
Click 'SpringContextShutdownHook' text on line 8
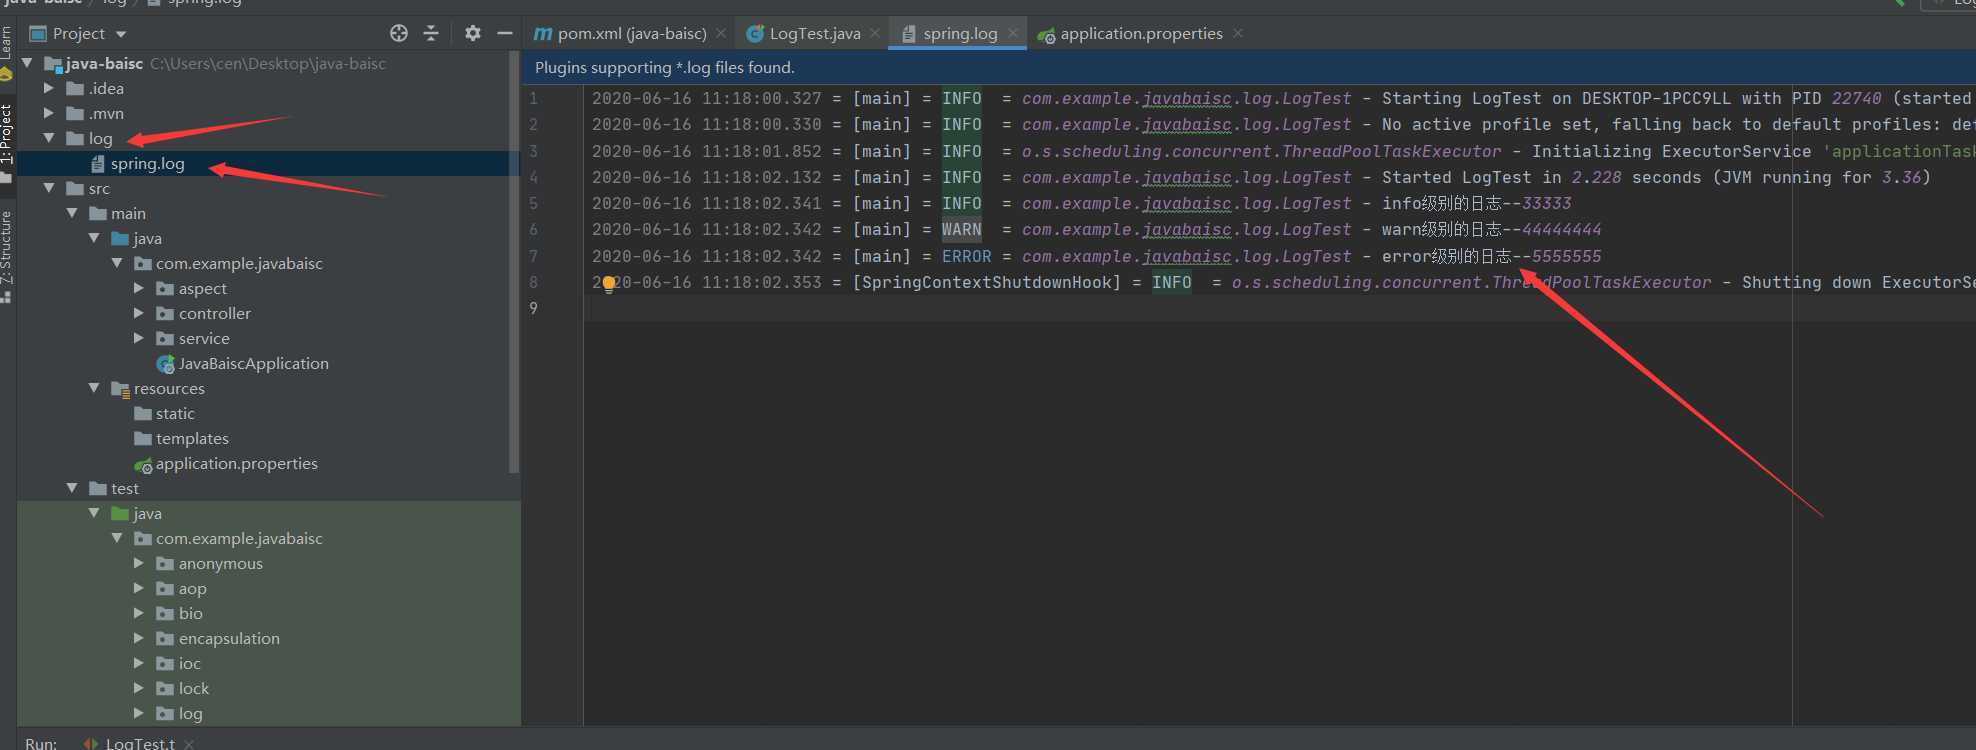[x=986, y=282]
